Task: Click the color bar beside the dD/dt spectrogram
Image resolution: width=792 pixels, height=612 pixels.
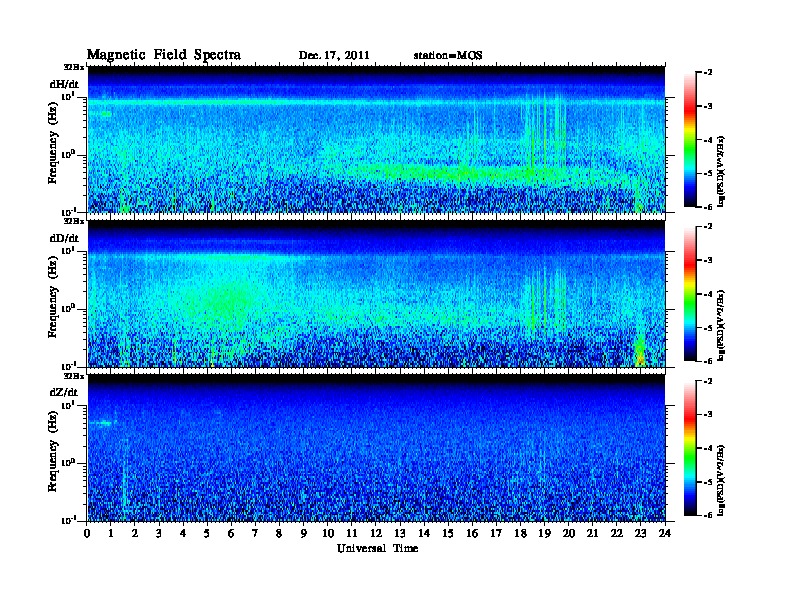Action: pos(690,293)
